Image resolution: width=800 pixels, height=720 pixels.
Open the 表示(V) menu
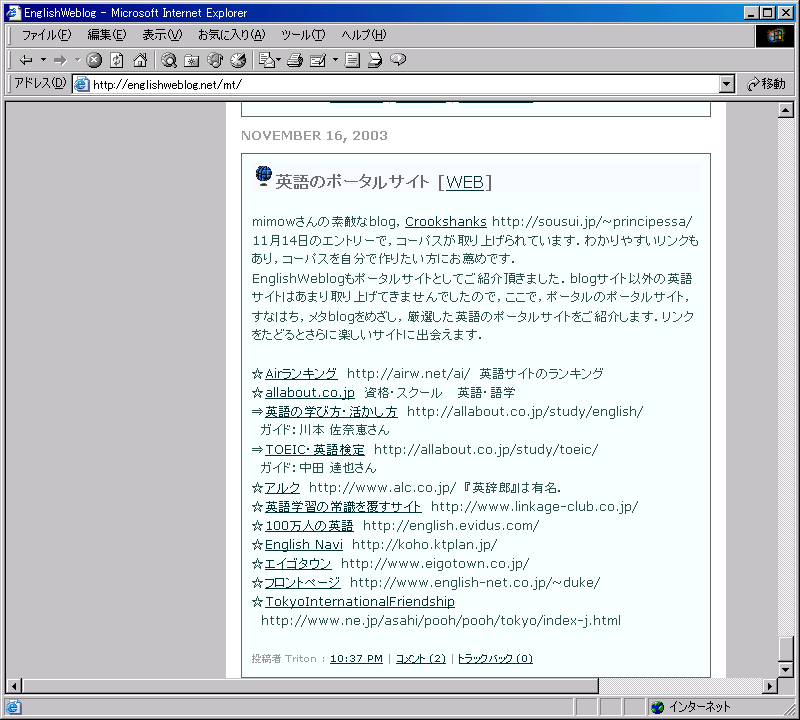tap(162, 35)
